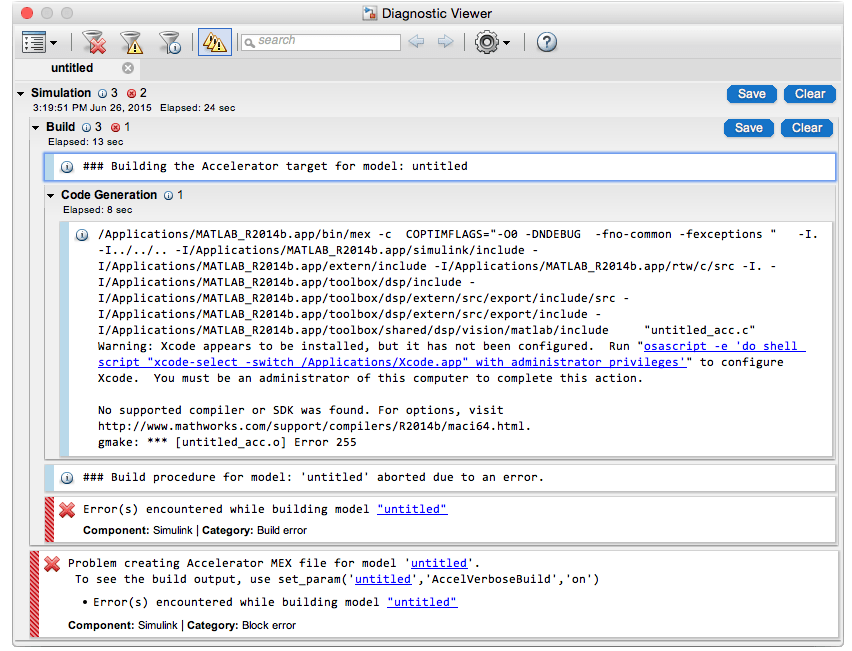Close the untitled tab

pyautogui.click(x=128, y=68)
